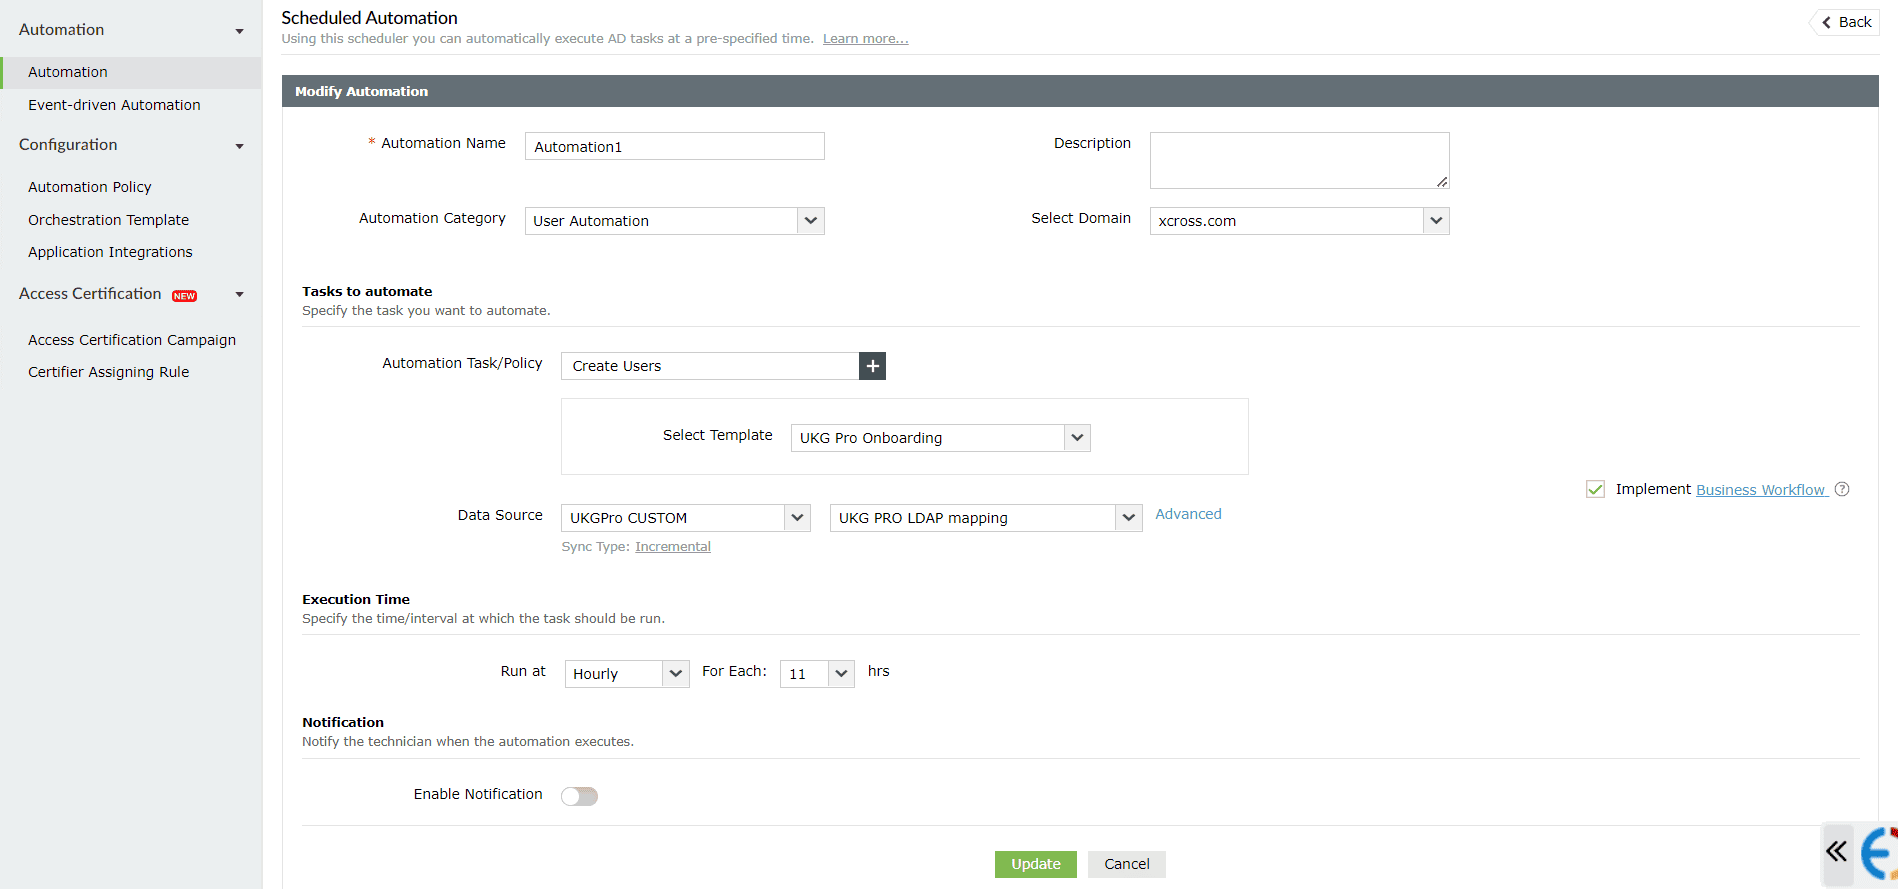Click into the Automation Name field
Screen dimensions: 1898x889
point(675,147)
